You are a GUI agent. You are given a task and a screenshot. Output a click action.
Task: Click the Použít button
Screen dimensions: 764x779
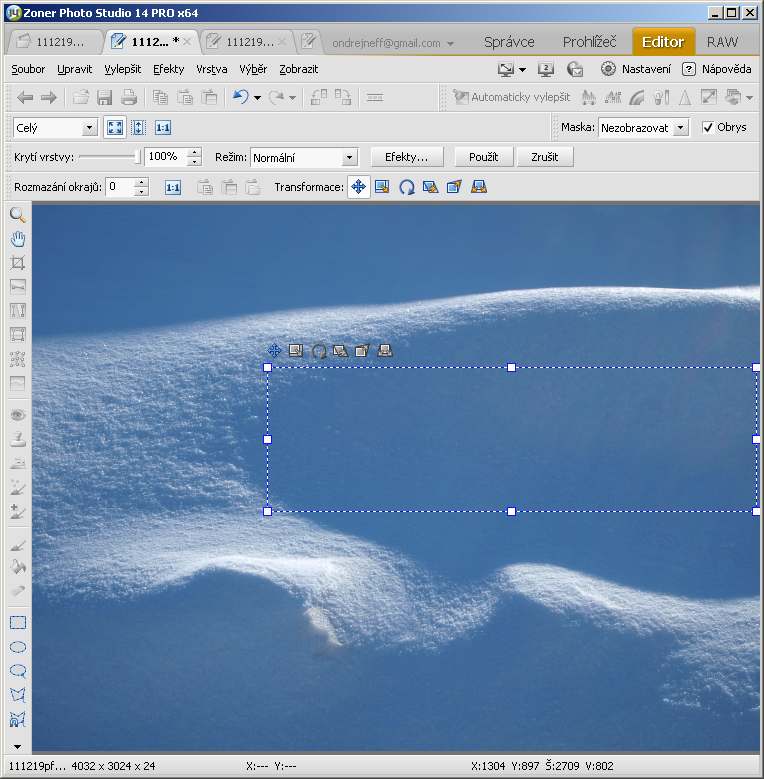click(x=483, y=157)
